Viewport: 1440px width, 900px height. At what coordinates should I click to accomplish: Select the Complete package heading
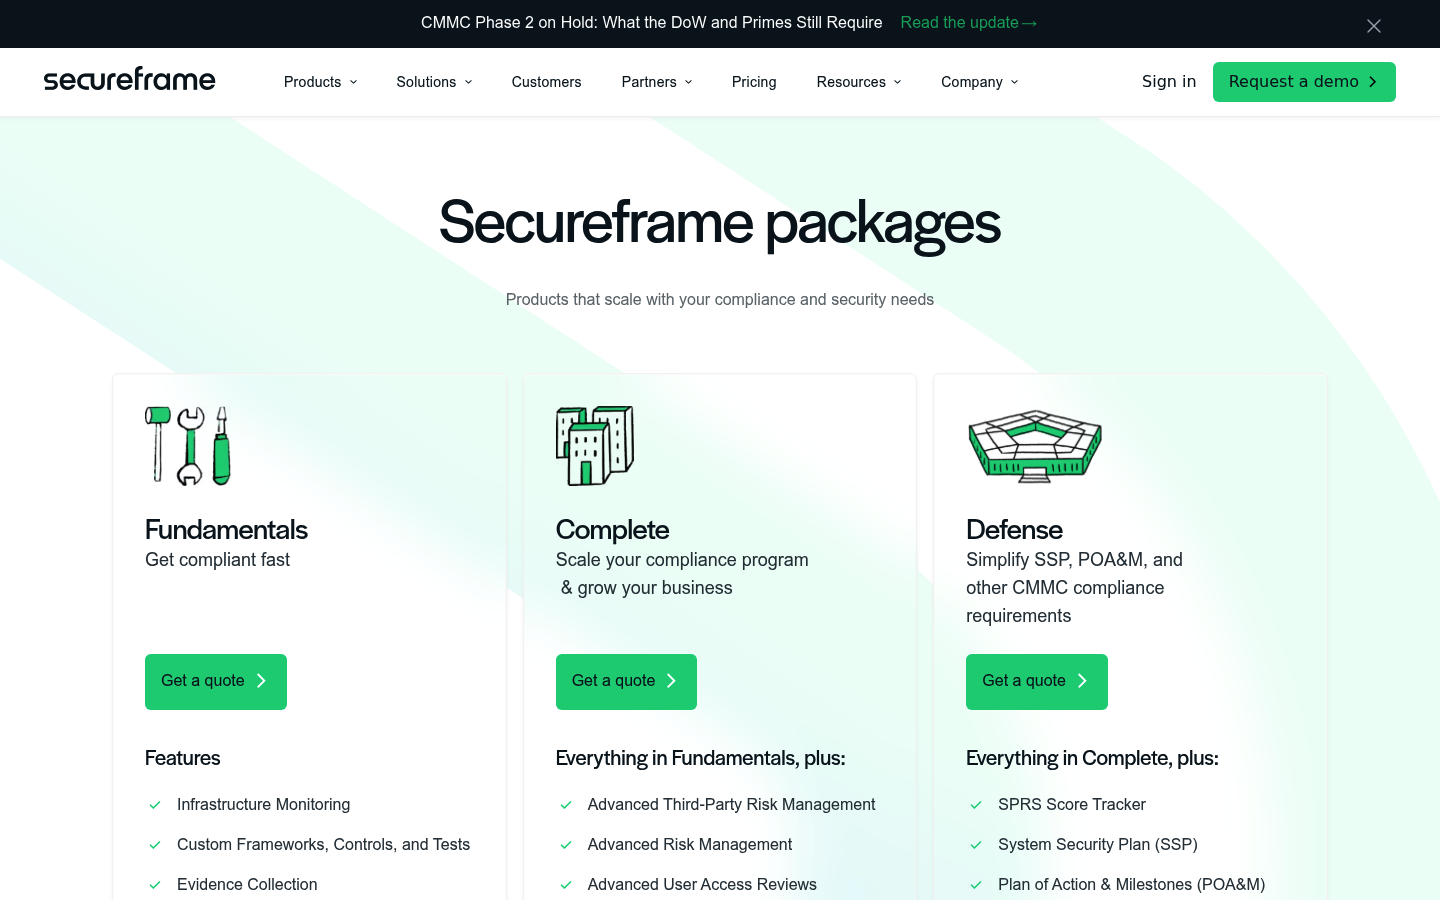pos(612,530)
